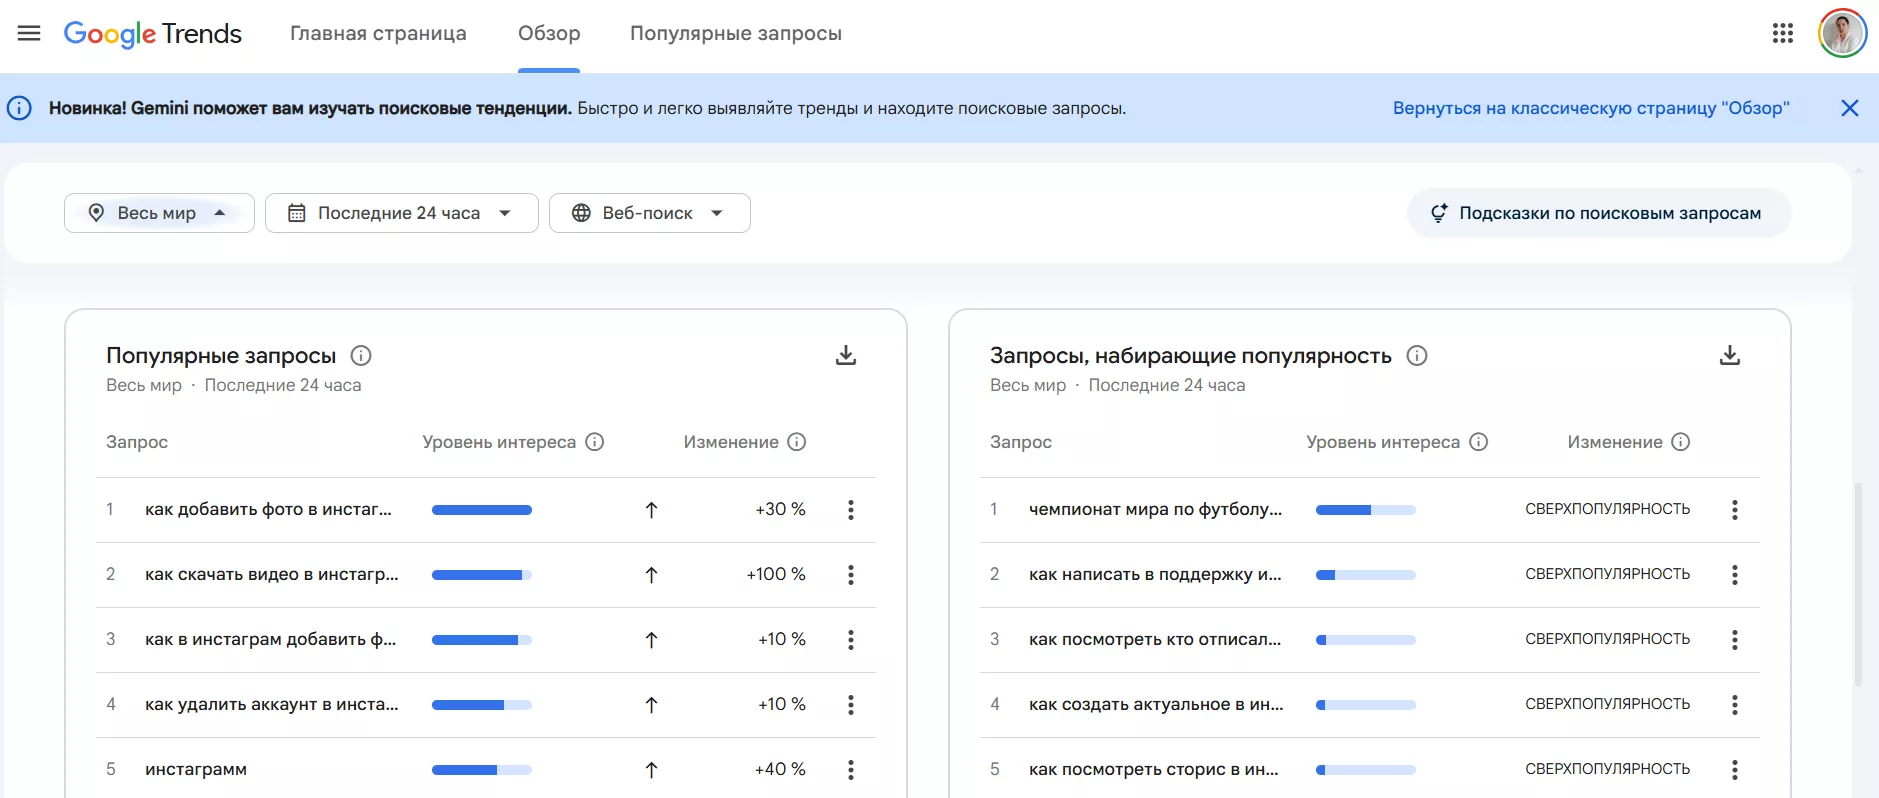This screenshot has width=1879, height=798.
Task: Select query 'чемпионат мира по футболу…'
Action: point(1155,509)
